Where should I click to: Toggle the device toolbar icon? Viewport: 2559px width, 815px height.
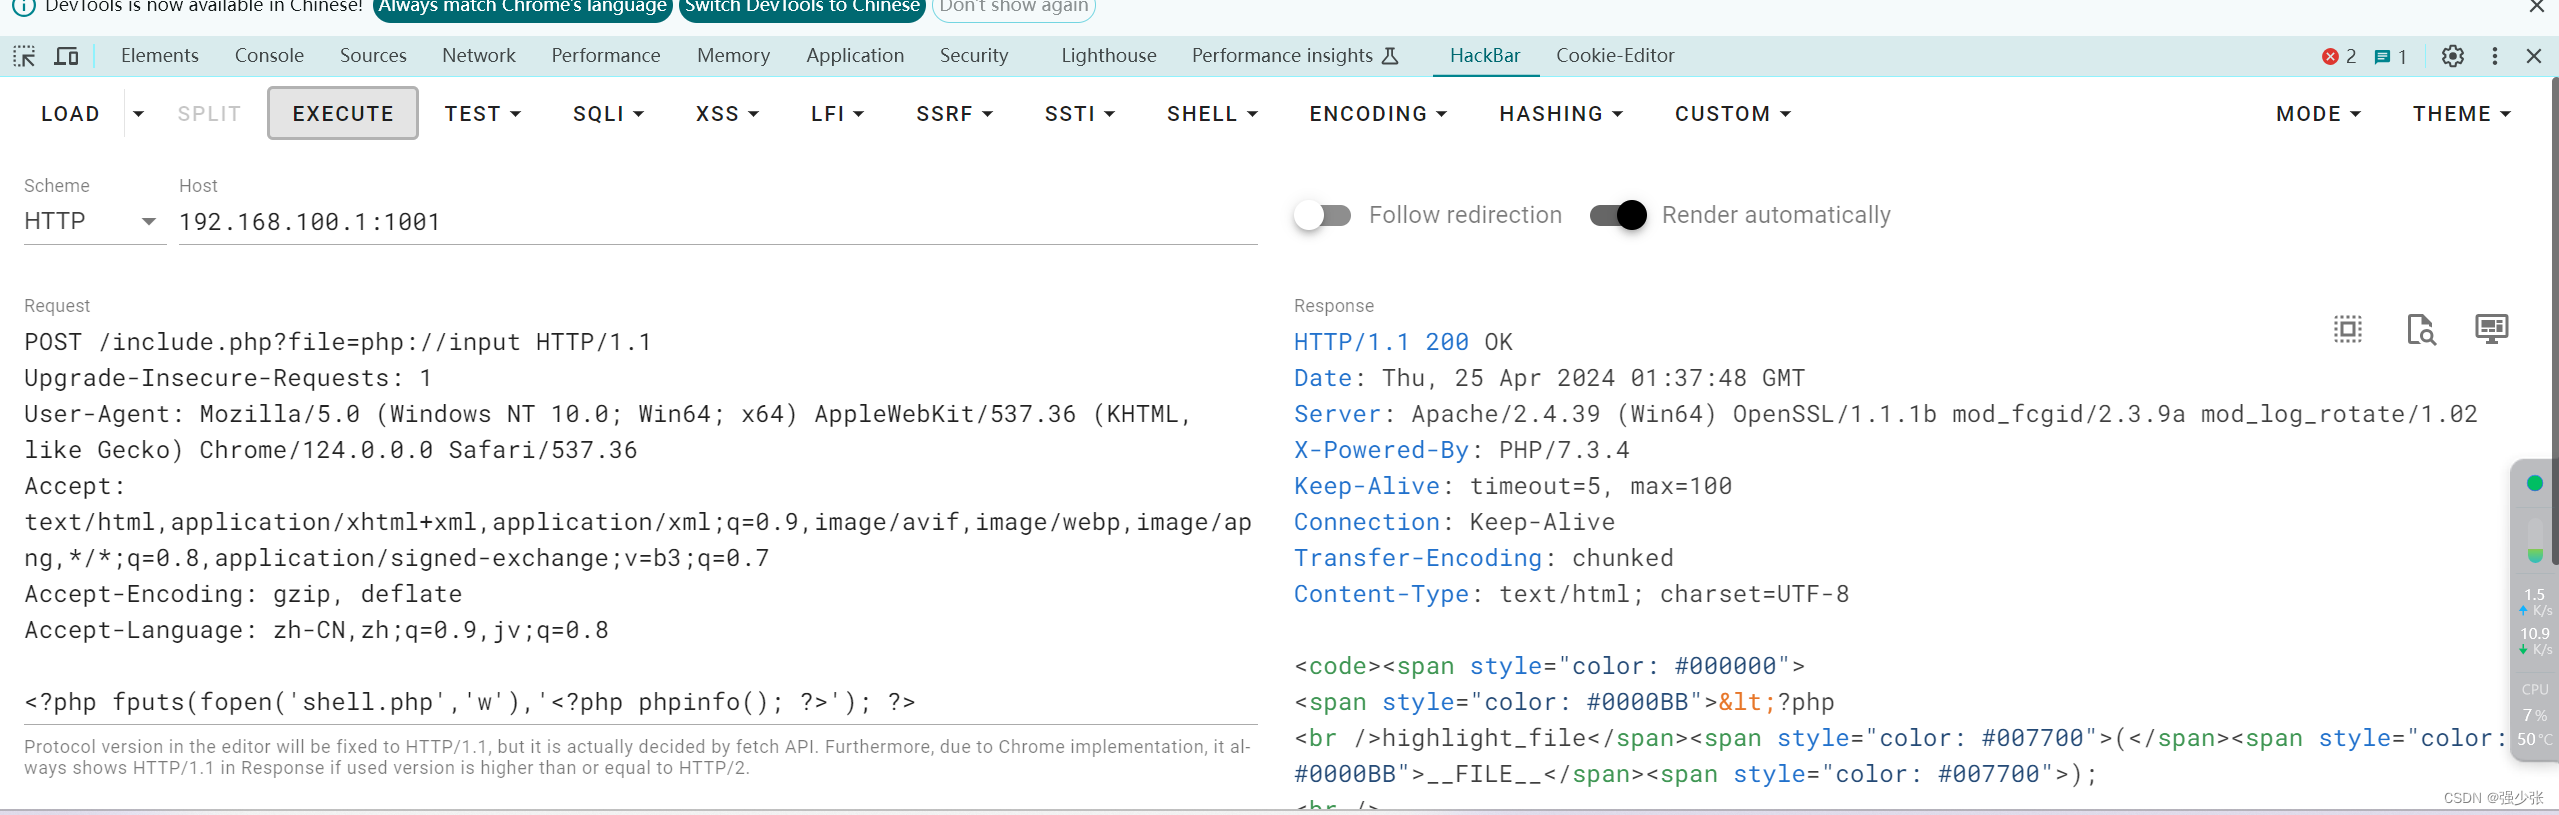click(66, 56)
